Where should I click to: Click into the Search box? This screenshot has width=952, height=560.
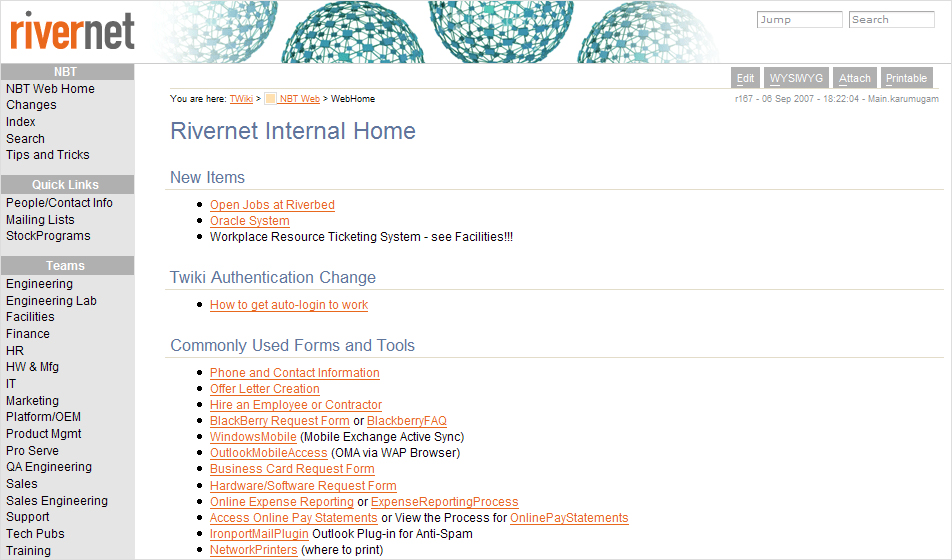tap(891, 19)
